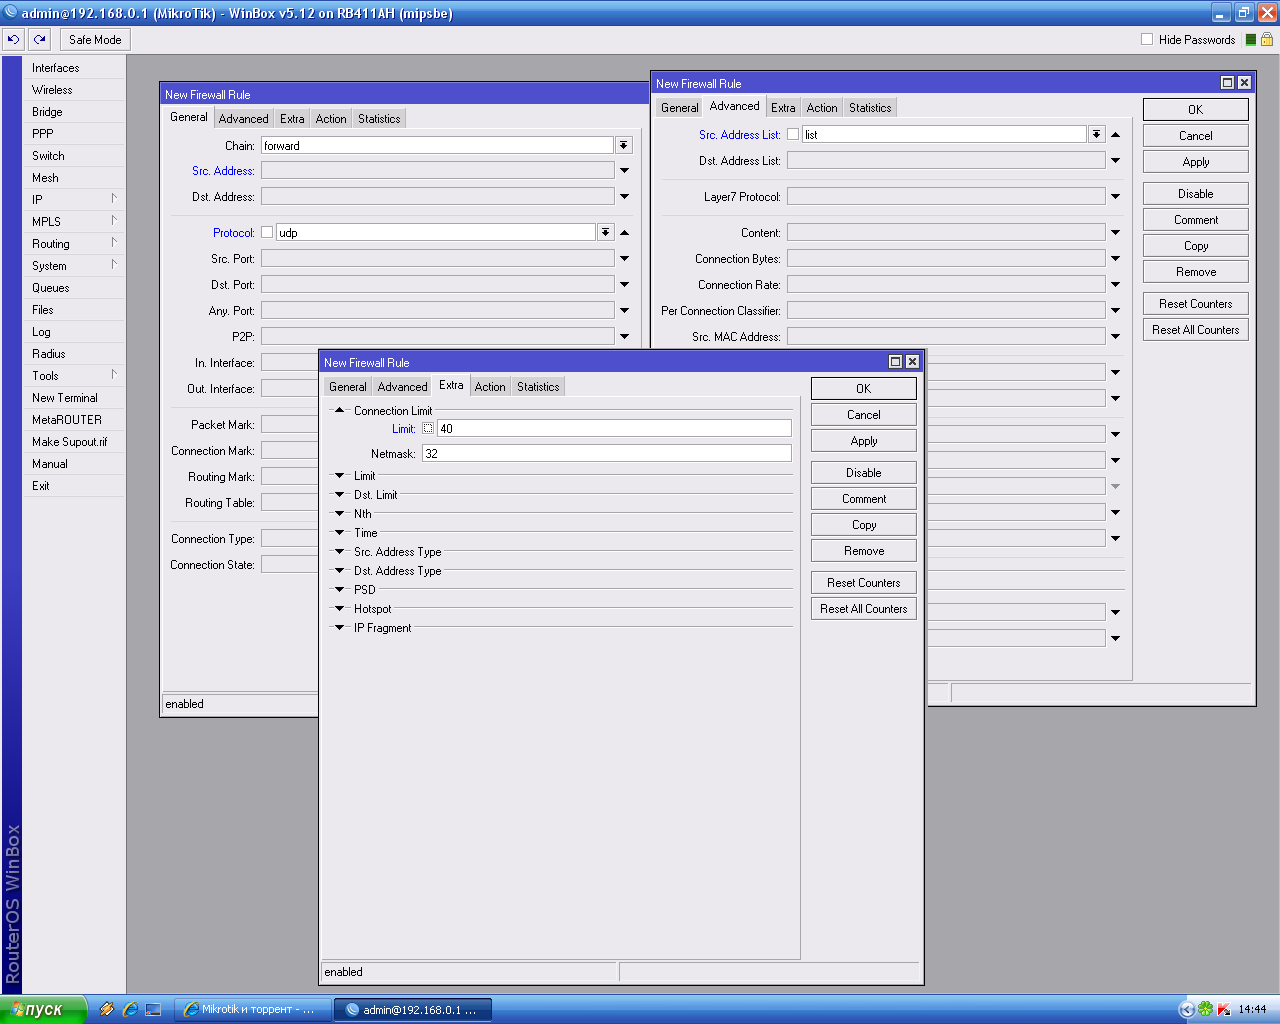
Task: Click Reset All Counters in Advanced-tab window
Action: 1196,330
